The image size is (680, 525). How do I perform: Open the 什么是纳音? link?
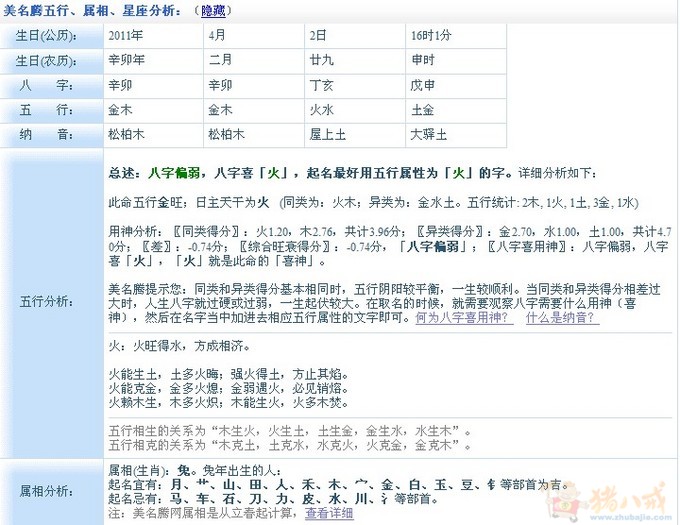562,318
